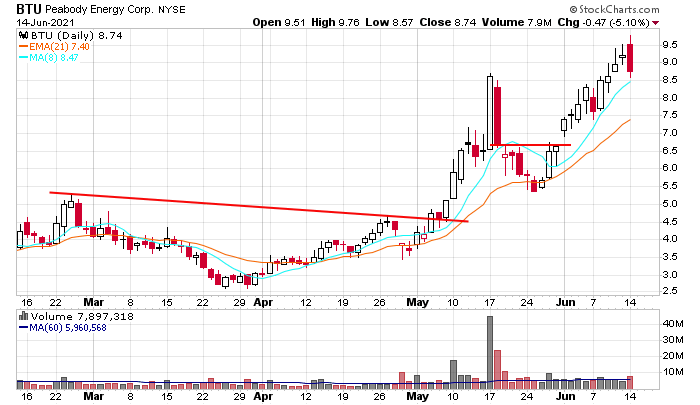700x405 pixels.
Task: Select the 'Close 8.74' value
Action: [448, 22]
